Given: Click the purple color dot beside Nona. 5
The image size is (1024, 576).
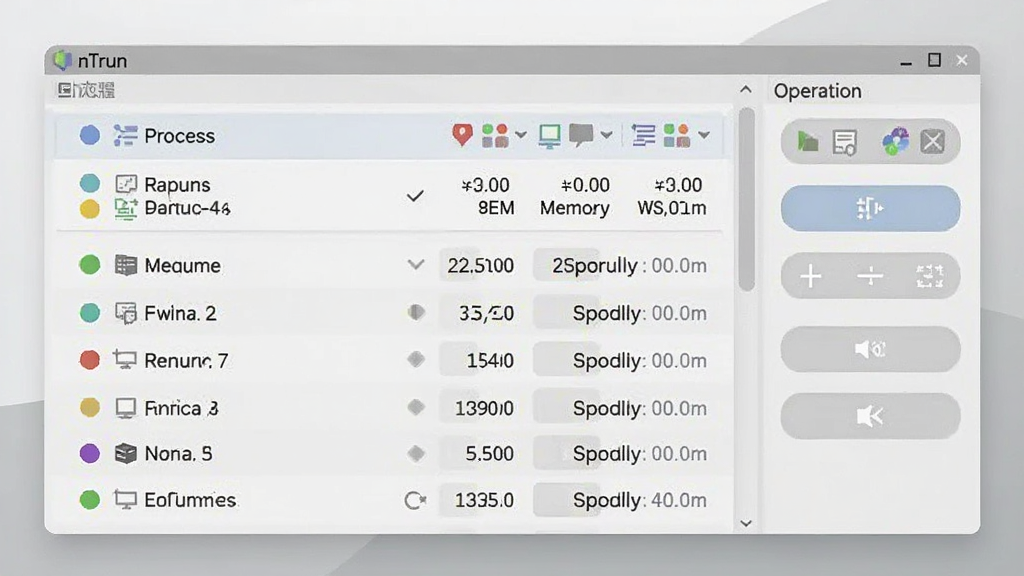Looking at the screenshot, I should [x=89, y=453].
